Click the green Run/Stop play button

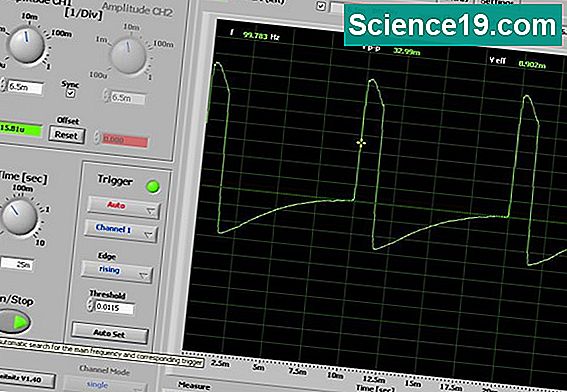[x=14, y=322]
